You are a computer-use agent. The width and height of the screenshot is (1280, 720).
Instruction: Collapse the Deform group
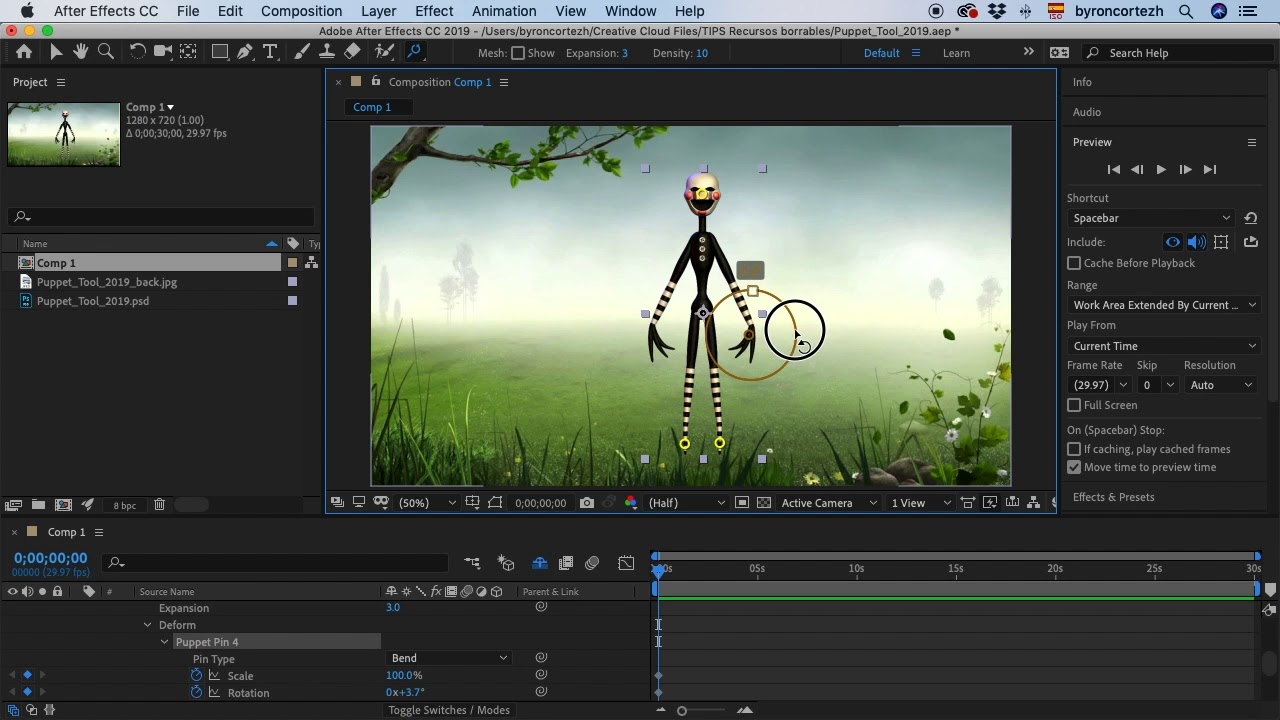pyautogui.click(x=147, y=625)
